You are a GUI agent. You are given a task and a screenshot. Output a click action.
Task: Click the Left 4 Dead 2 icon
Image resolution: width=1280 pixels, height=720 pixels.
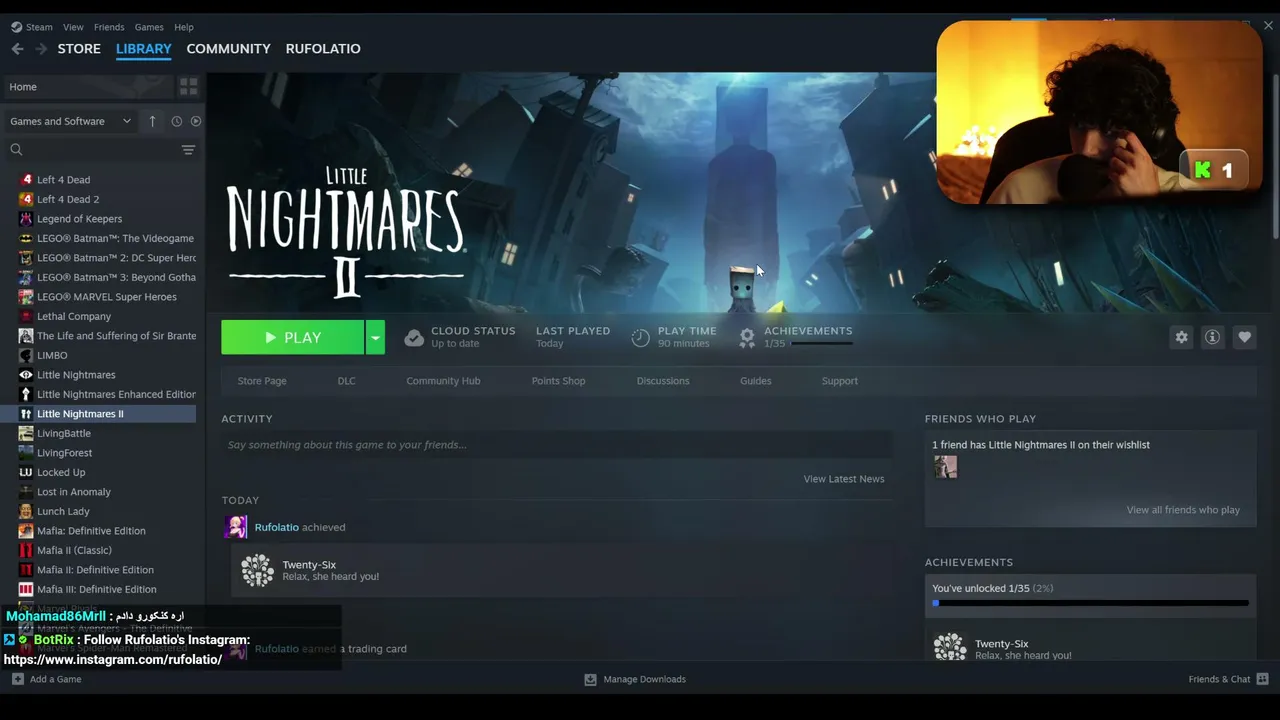(x=26, y=199)
